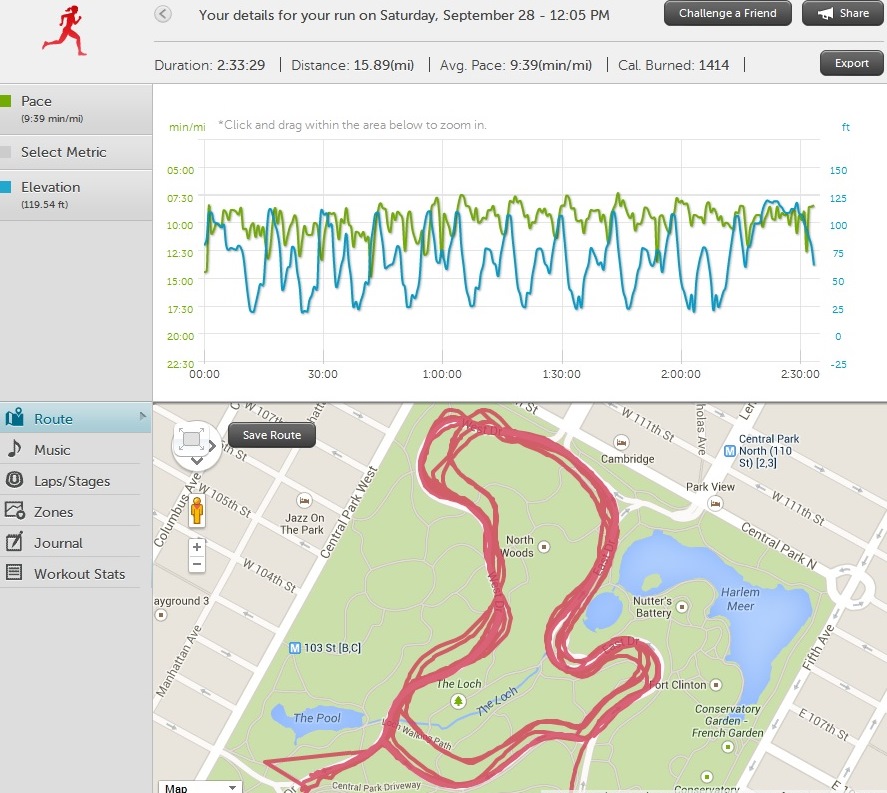
Task: Open the Map type dropdown
Action: (x=200, y=787)
